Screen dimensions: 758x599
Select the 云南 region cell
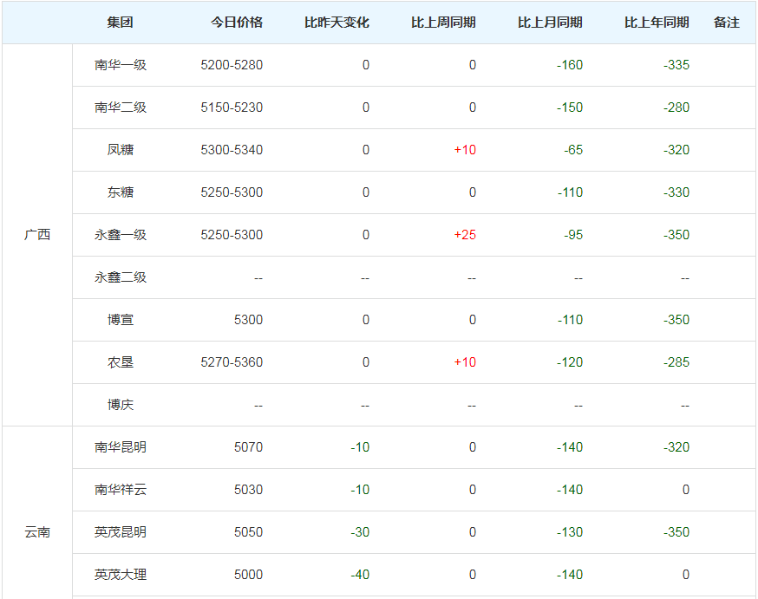pos(37,532)
